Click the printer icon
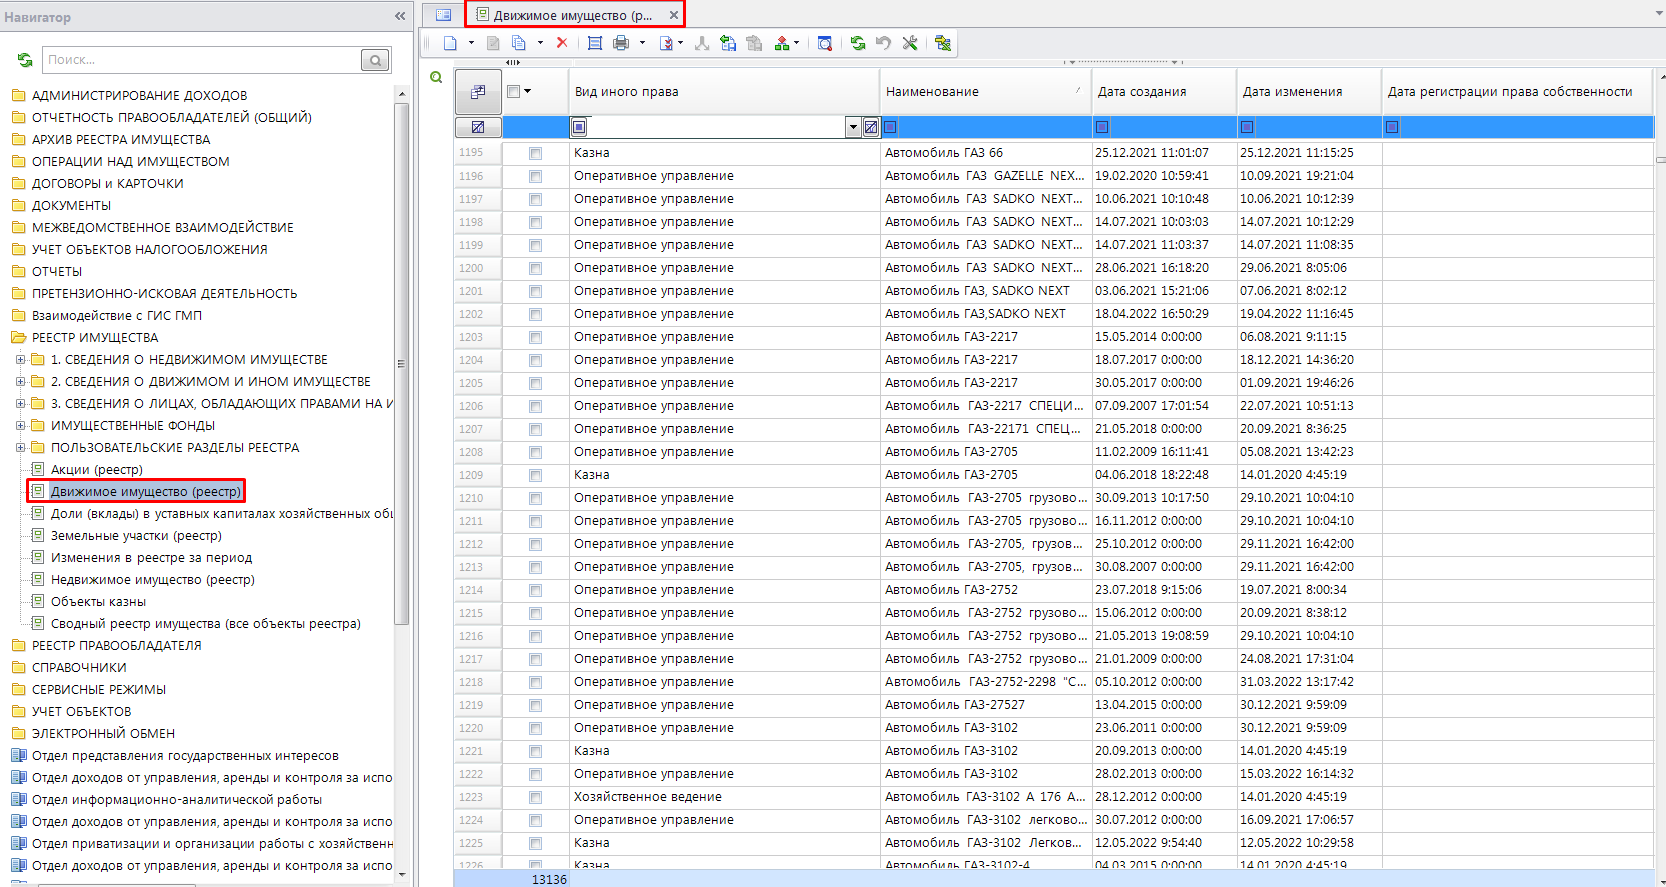1666x887 pixels. tap(621, 43)
